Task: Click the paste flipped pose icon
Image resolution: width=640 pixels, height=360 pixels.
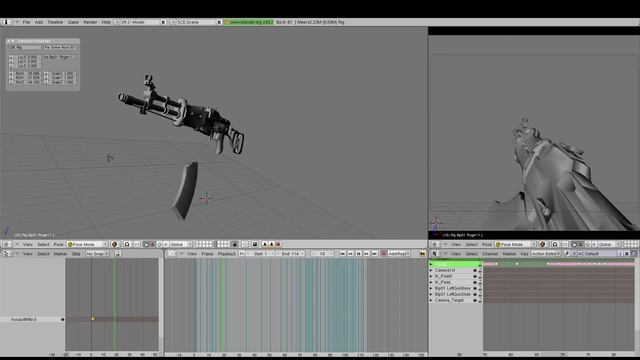Action: (278, 244)
